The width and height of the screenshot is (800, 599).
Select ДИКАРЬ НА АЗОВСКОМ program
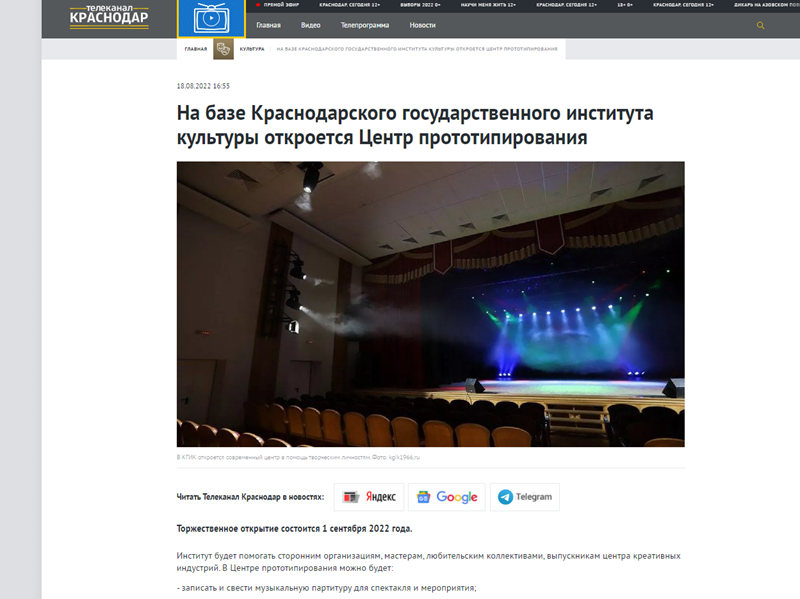tap(767, 5)
